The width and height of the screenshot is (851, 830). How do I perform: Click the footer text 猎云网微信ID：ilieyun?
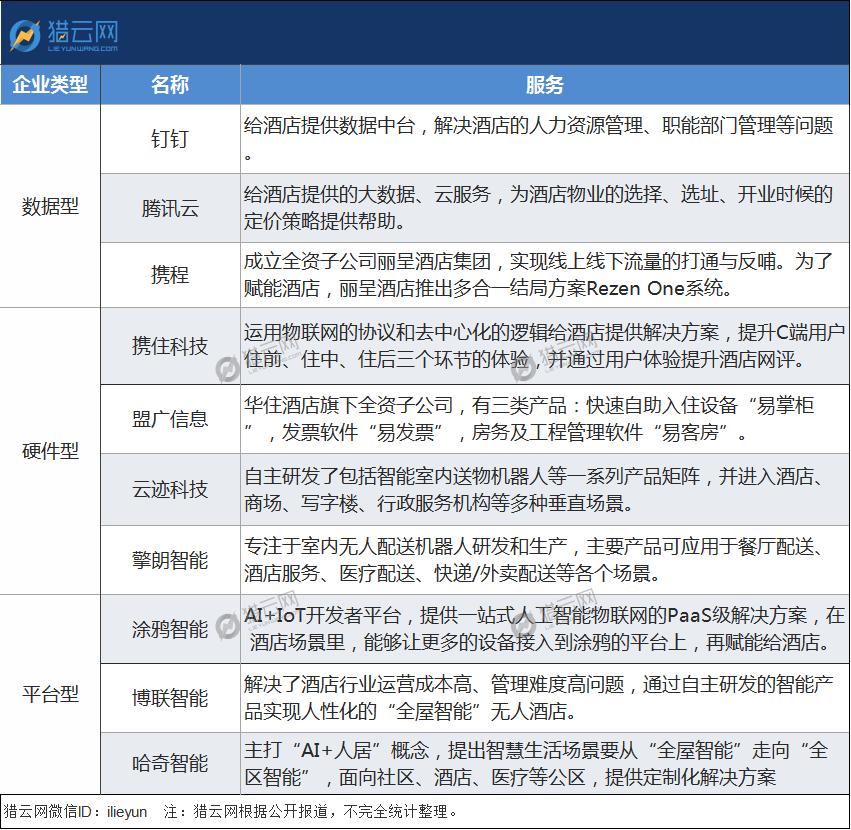click(75, 812)
